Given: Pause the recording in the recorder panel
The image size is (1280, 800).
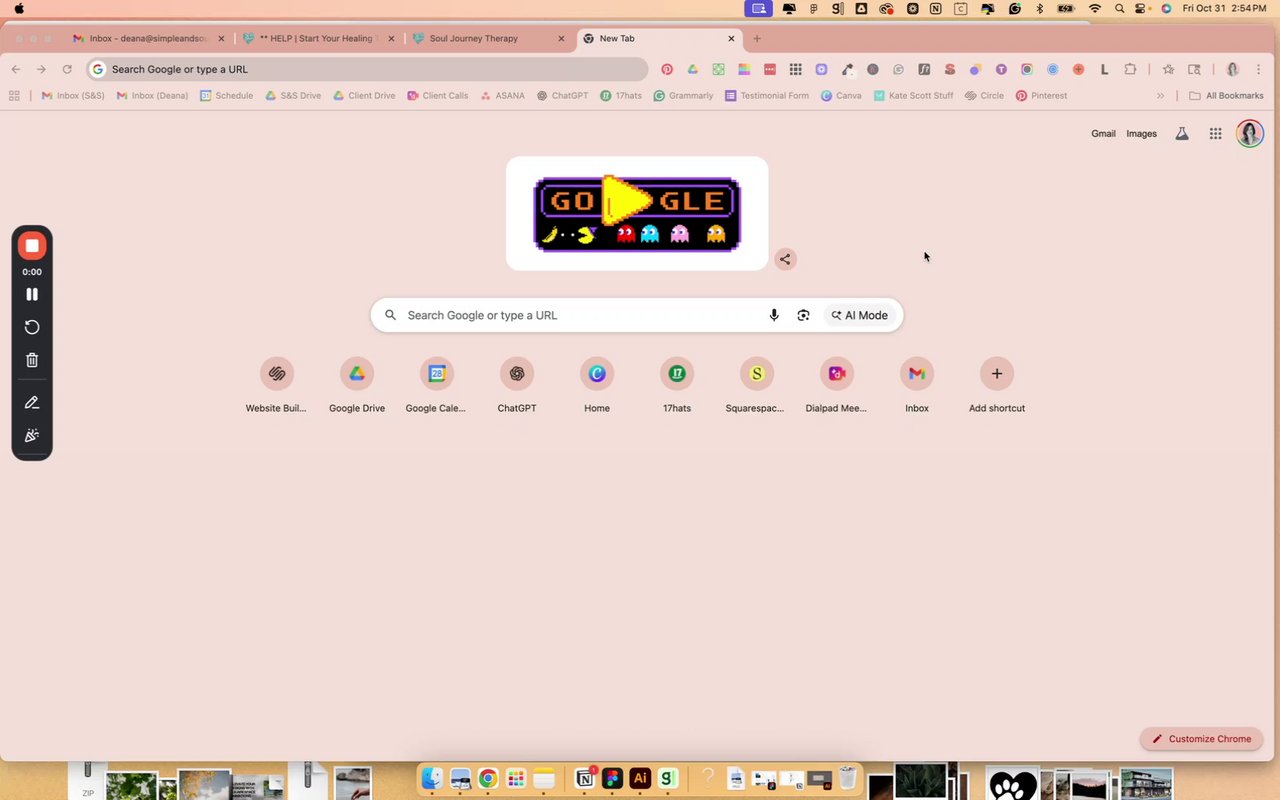Looking at the screenshot, I should (32, 294).
